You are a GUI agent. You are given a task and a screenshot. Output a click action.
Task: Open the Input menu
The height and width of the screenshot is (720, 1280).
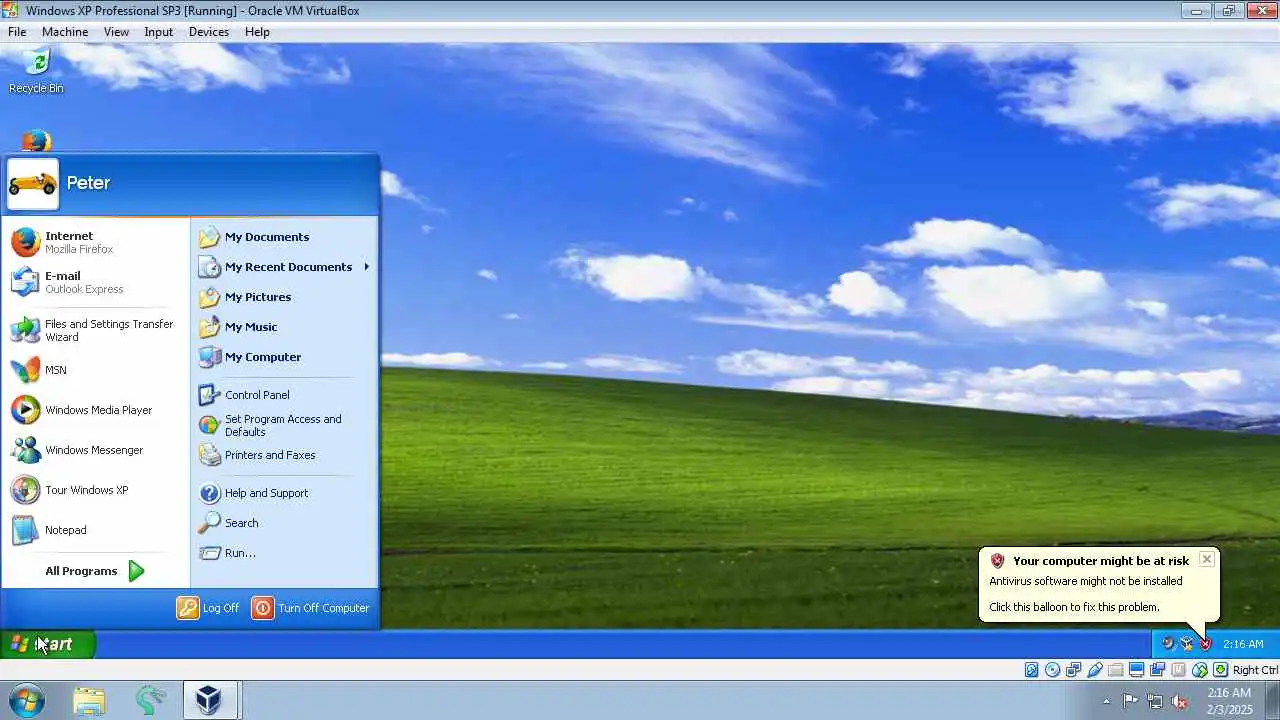point(159,32)
